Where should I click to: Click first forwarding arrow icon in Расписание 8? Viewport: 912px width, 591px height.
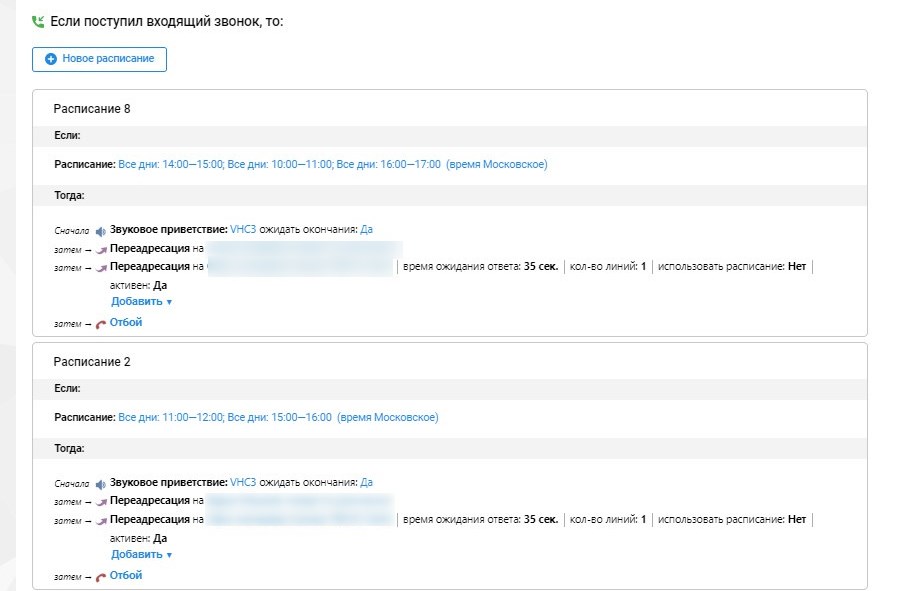click(101, 249)
